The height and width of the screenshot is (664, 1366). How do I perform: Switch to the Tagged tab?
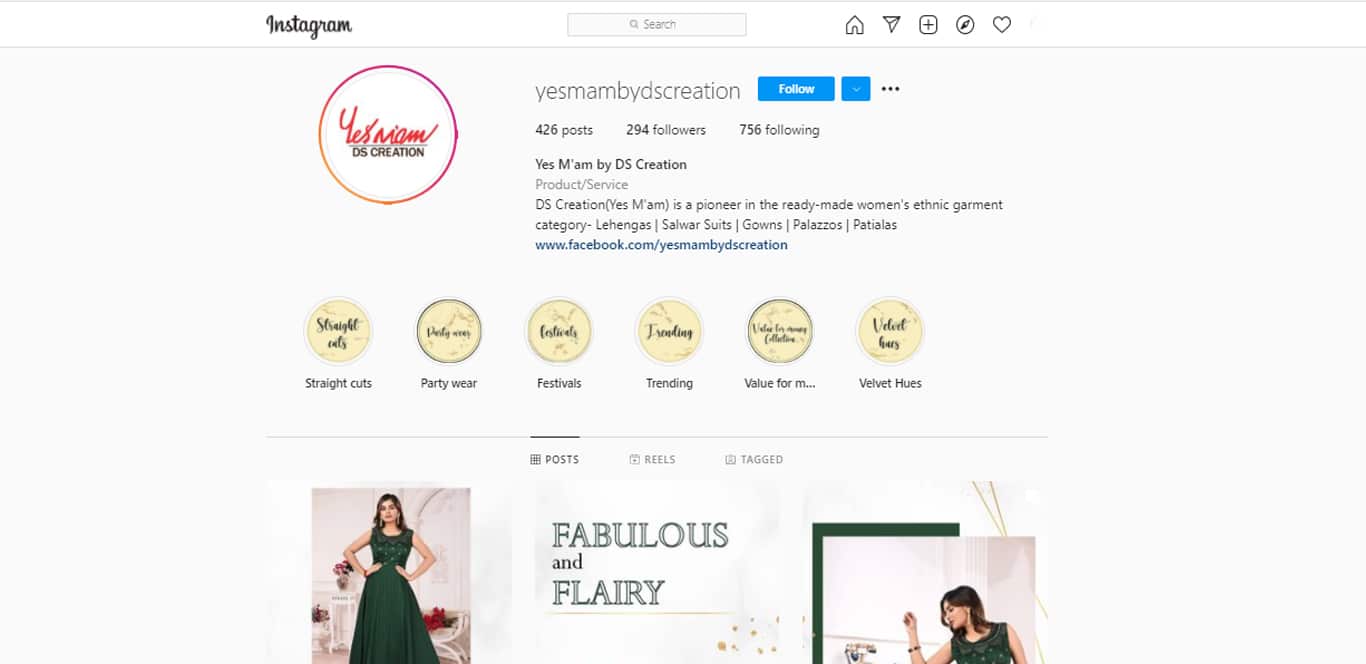[x=754, y=460]
